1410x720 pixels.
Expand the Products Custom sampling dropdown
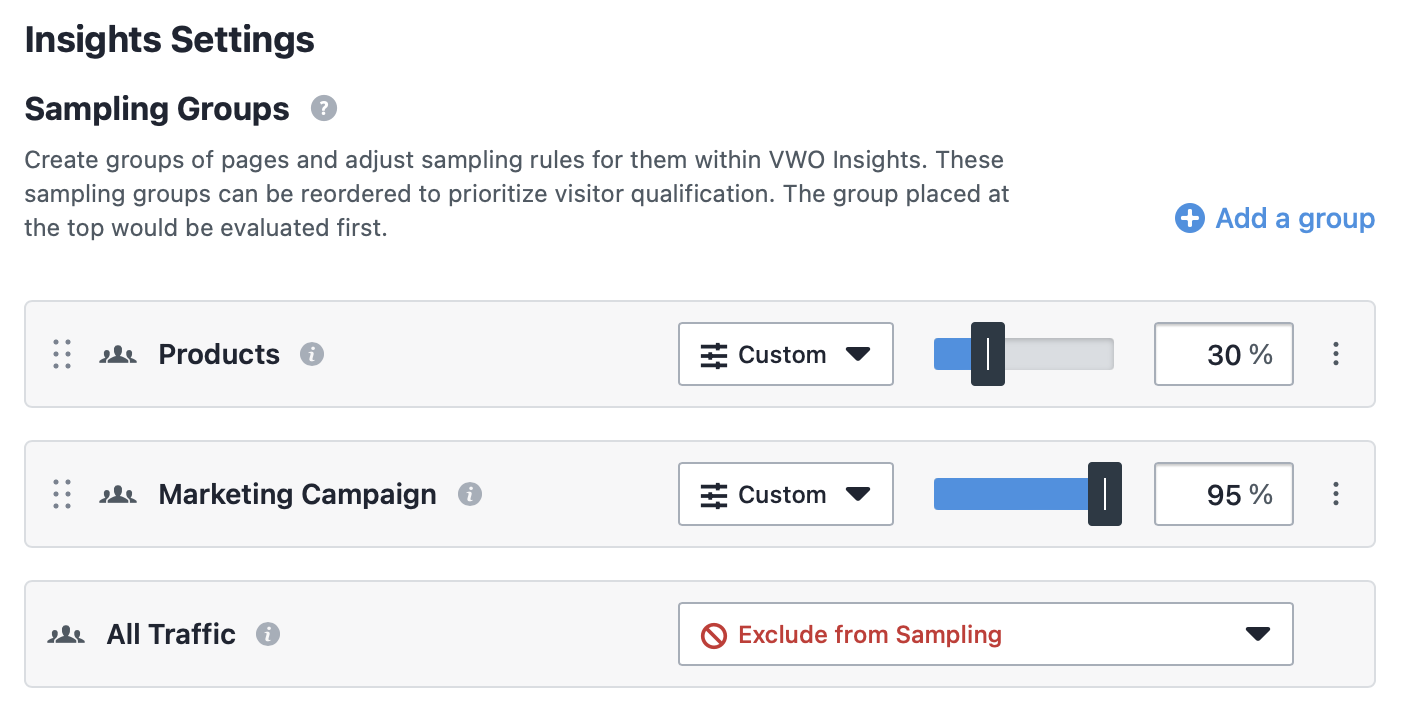(x=785, y=354)
